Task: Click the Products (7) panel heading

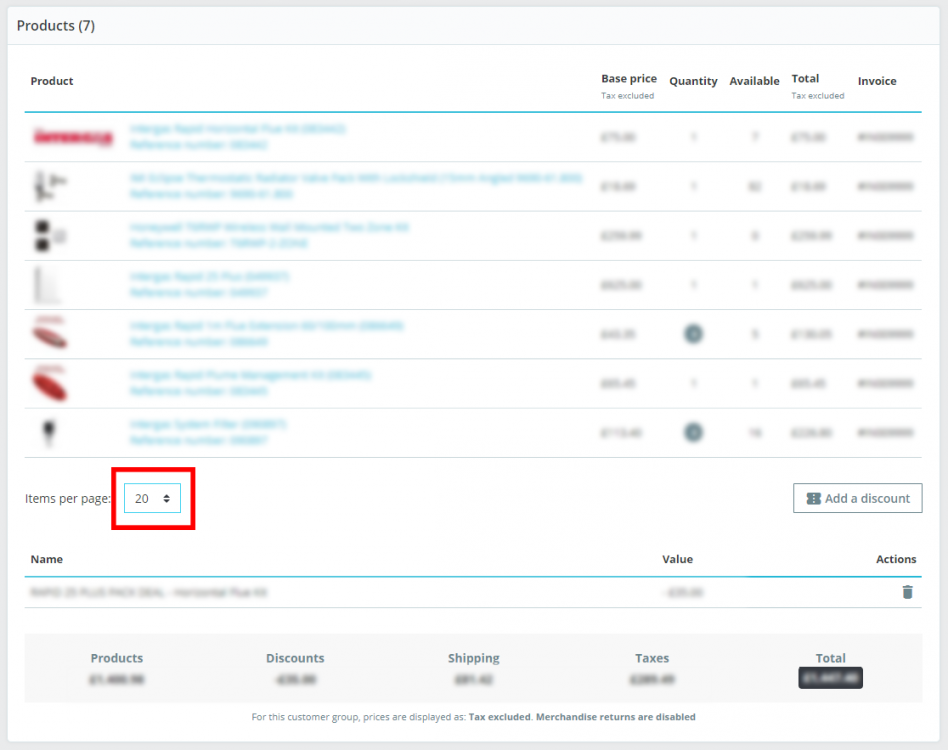Action: 56,26
